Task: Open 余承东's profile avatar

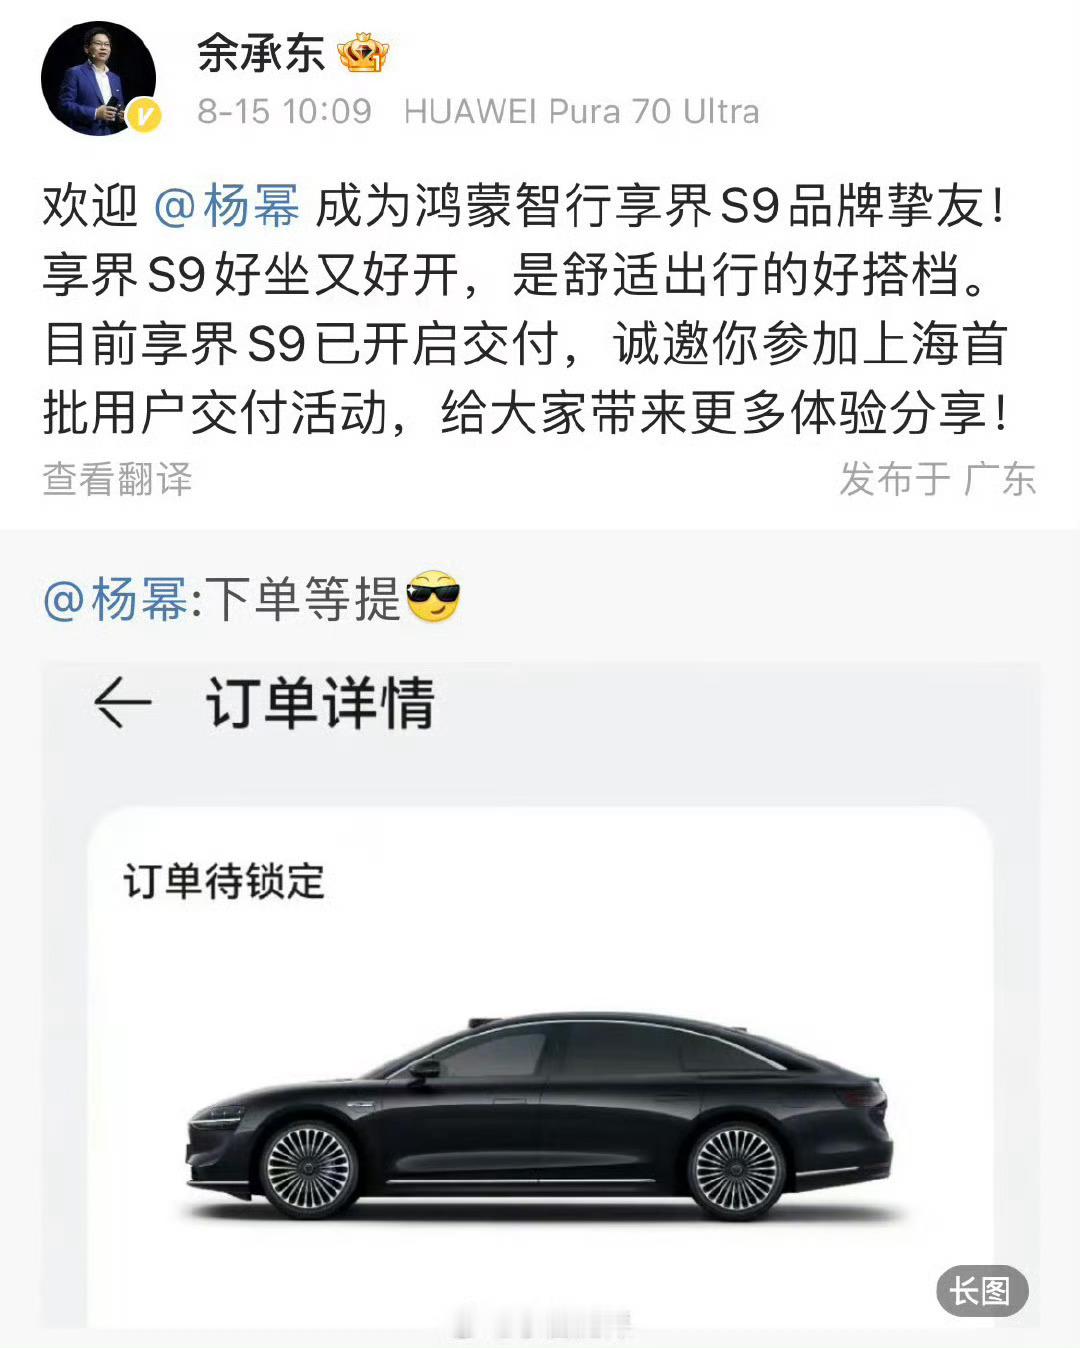Action: click(x=99, y=78)
